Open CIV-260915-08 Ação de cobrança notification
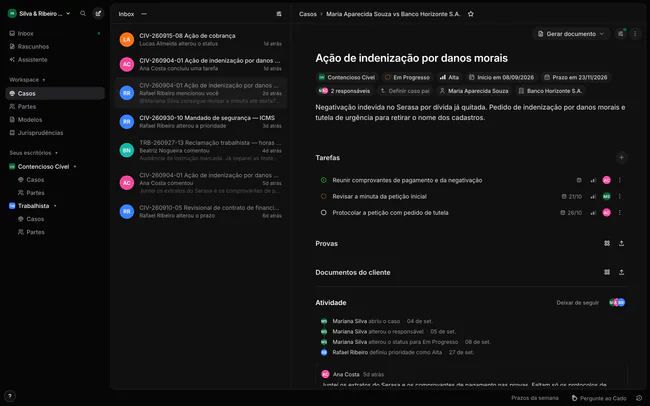 coord(201,39)
